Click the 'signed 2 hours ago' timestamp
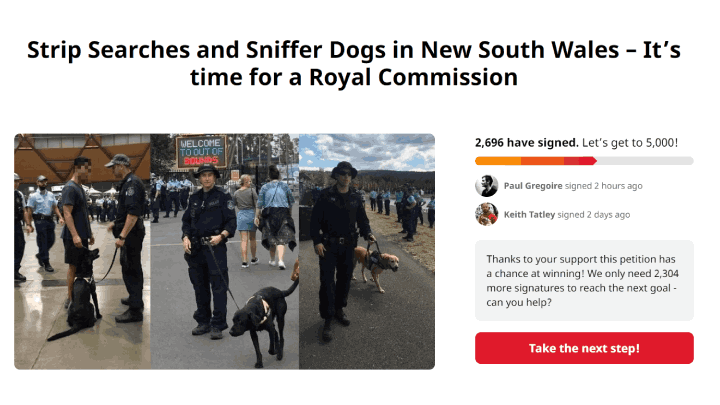Image resolution: width=720 pixels, height=405 pixels. [603, 186]
